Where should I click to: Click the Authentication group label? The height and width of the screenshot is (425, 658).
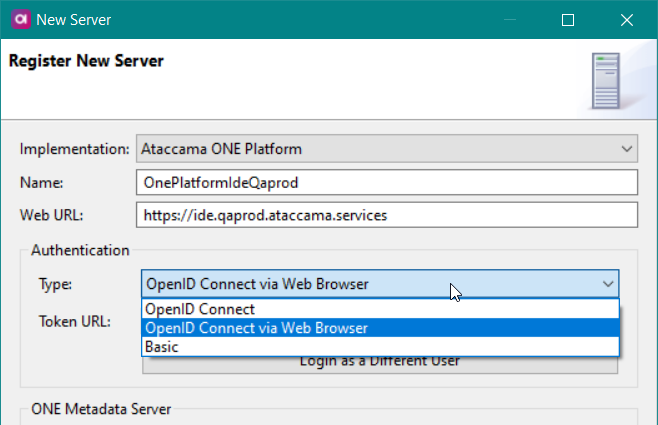[80, 250]
